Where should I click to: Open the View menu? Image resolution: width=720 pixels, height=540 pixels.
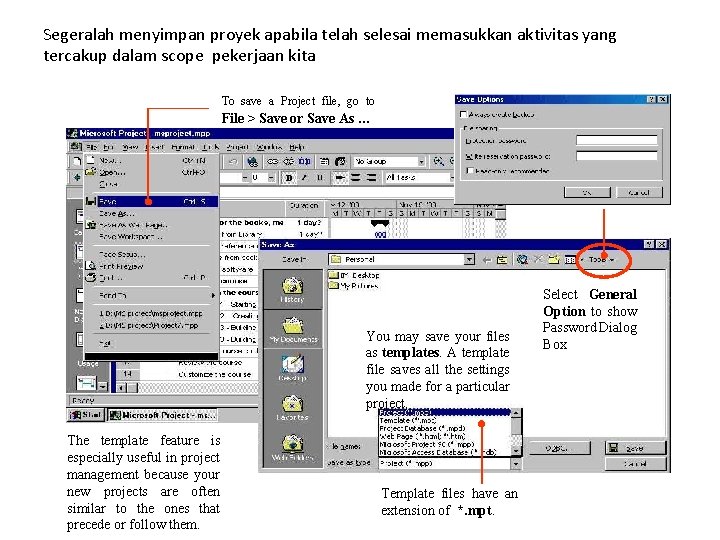coord(130,147)
